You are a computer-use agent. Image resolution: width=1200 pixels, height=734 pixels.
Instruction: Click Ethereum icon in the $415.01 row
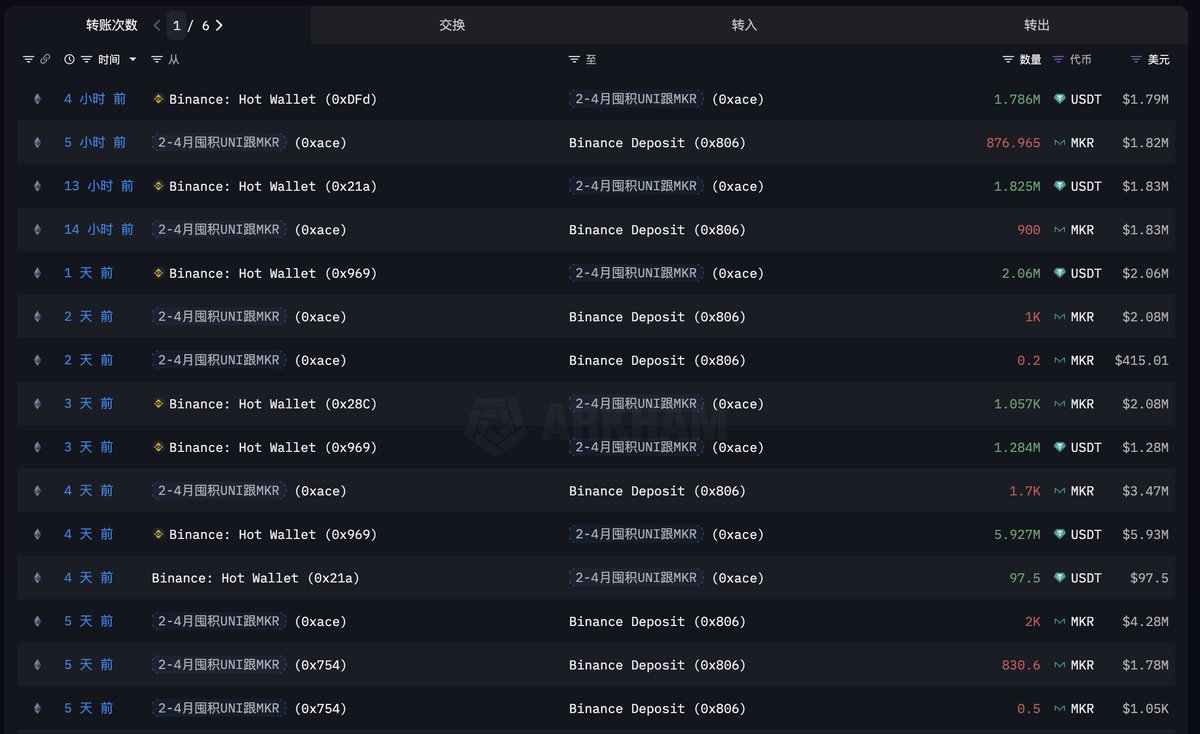[38, 360]
